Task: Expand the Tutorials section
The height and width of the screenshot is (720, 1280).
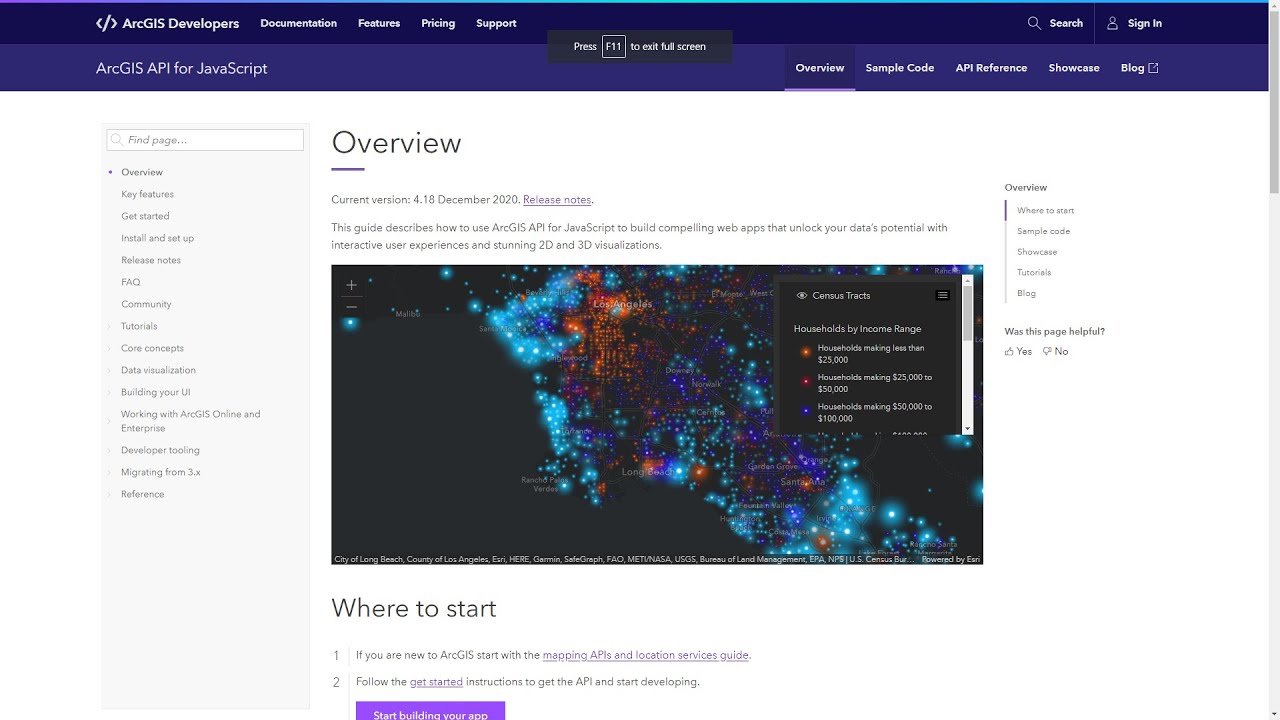Action: pyautogui.click(x=110, y=326)
